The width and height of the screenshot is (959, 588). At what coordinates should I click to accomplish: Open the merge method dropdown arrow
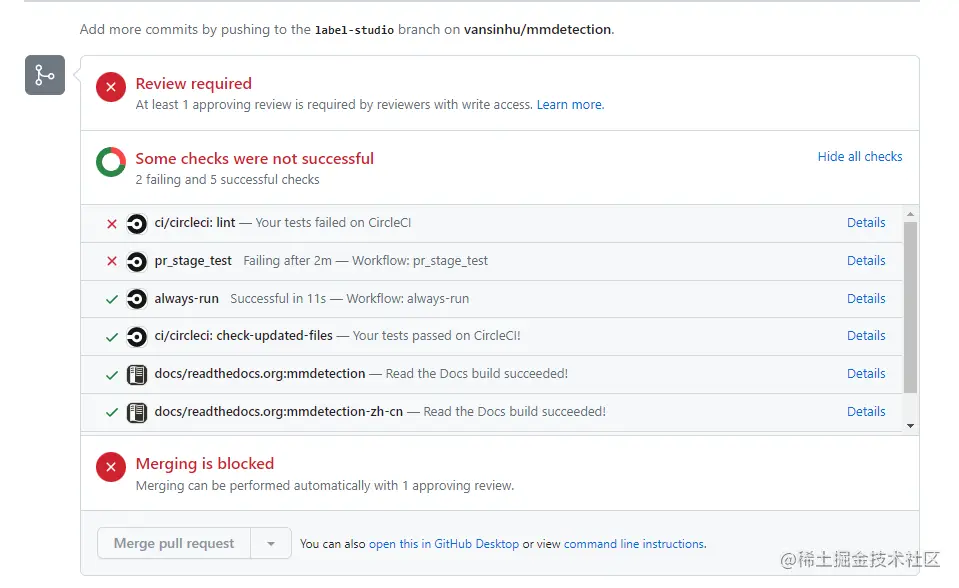271,543
